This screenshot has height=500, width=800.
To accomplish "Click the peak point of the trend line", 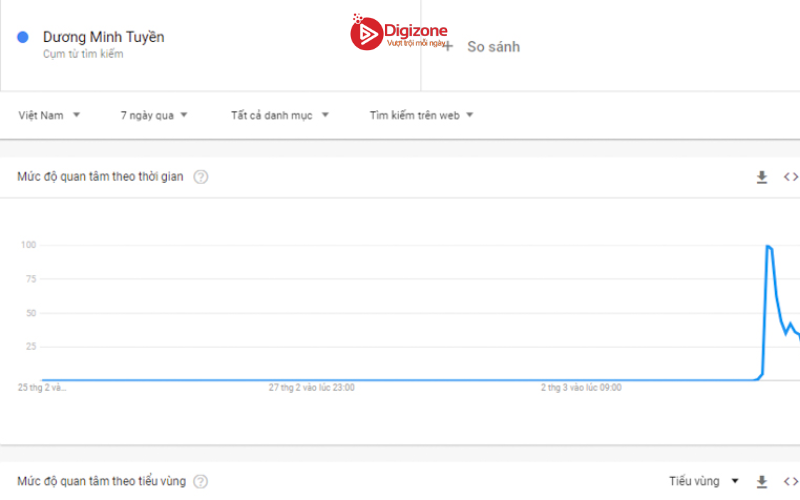I will point(768,246).
